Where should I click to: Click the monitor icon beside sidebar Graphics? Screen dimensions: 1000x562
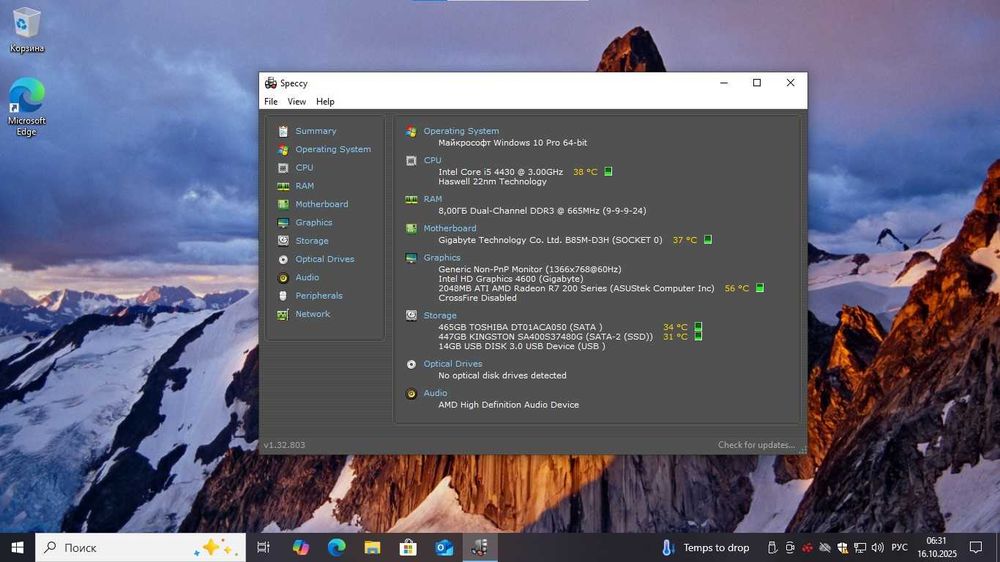(x=283, y=223)
